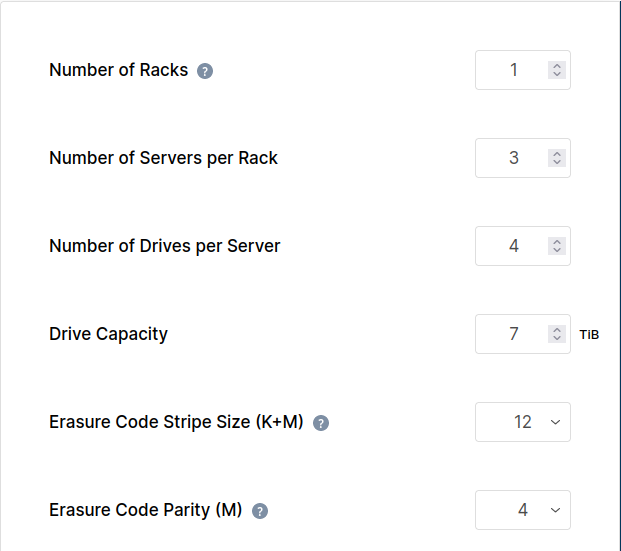The image size is (621, 551).
Task: Open the Erasure Code Stripe Size dropdown
Action: click(523, 422)
